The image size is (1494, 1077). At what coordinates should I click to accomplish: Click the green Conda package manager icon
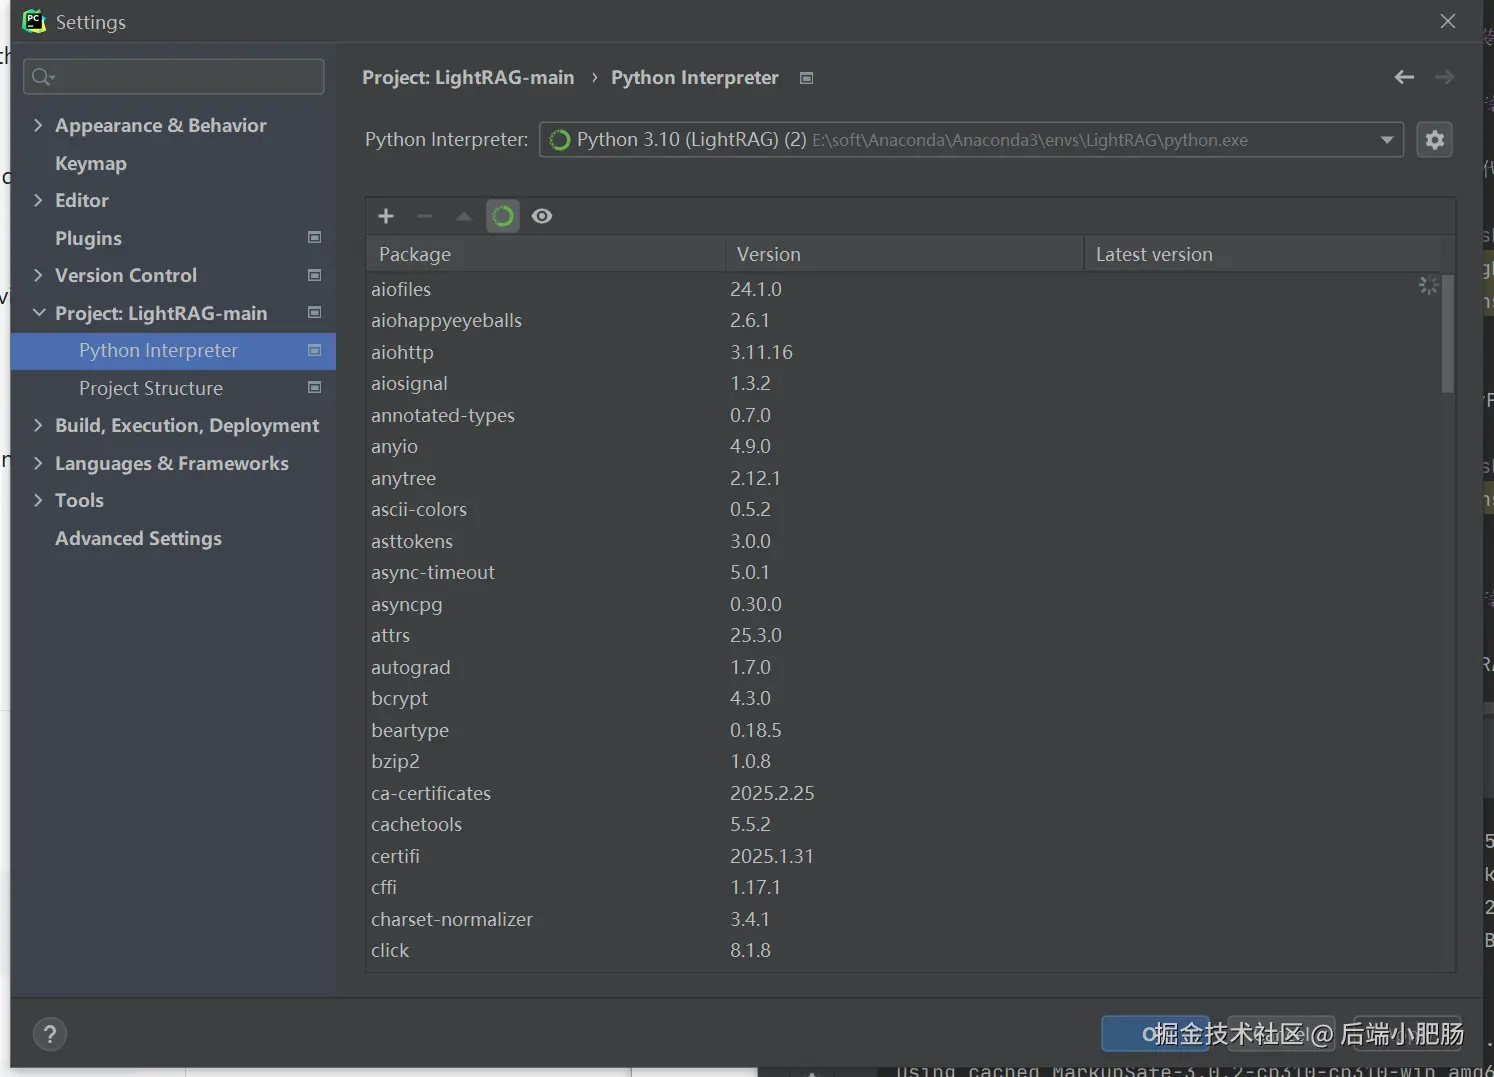click(503, 216)
